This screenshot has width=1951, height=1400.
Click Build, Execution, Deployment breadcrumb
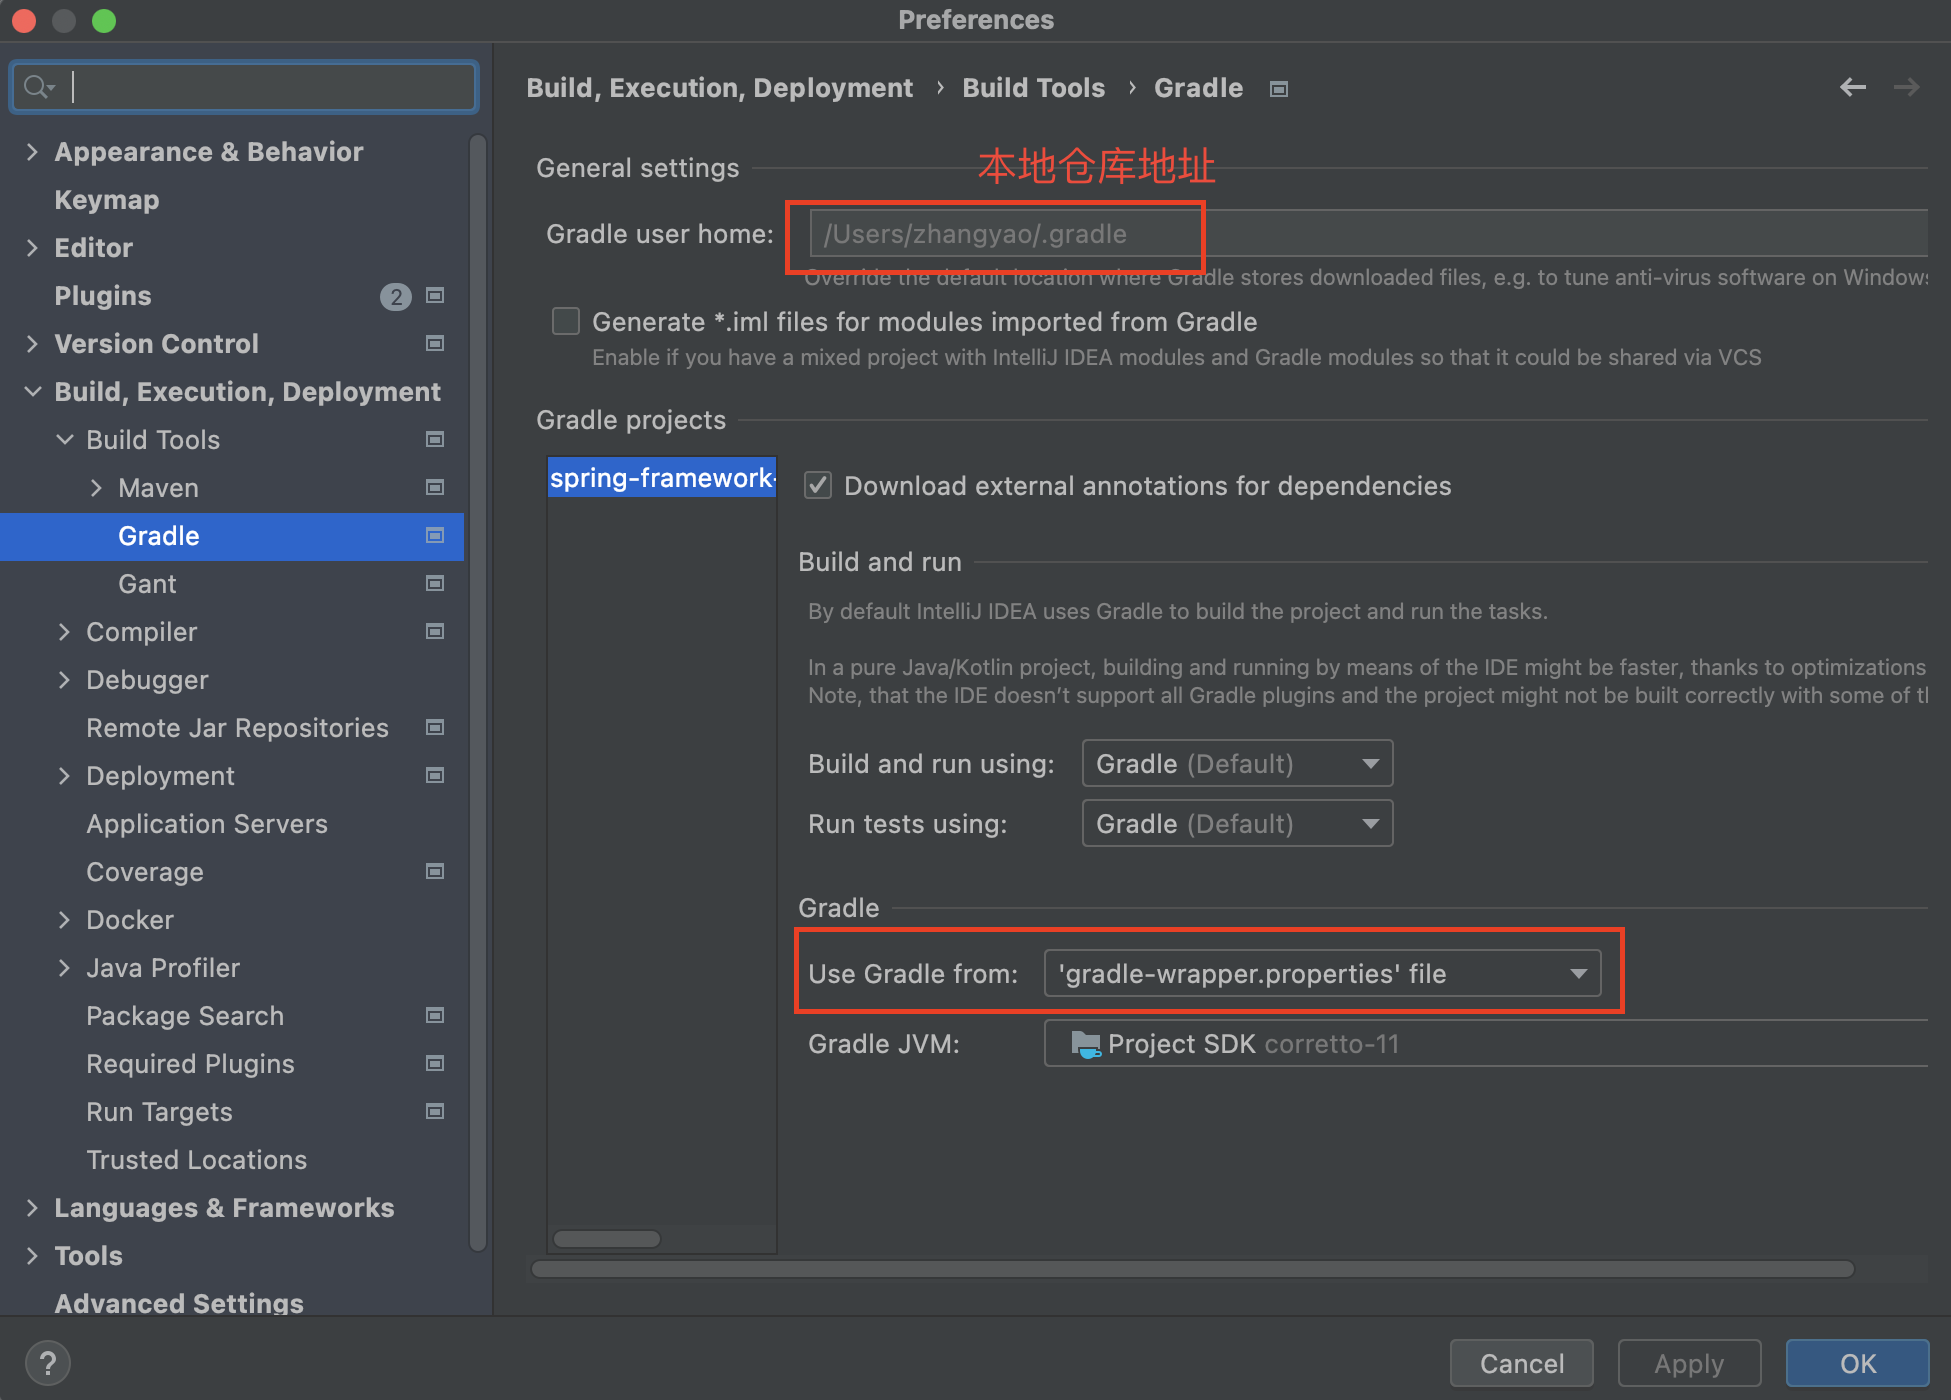point(719,88)
